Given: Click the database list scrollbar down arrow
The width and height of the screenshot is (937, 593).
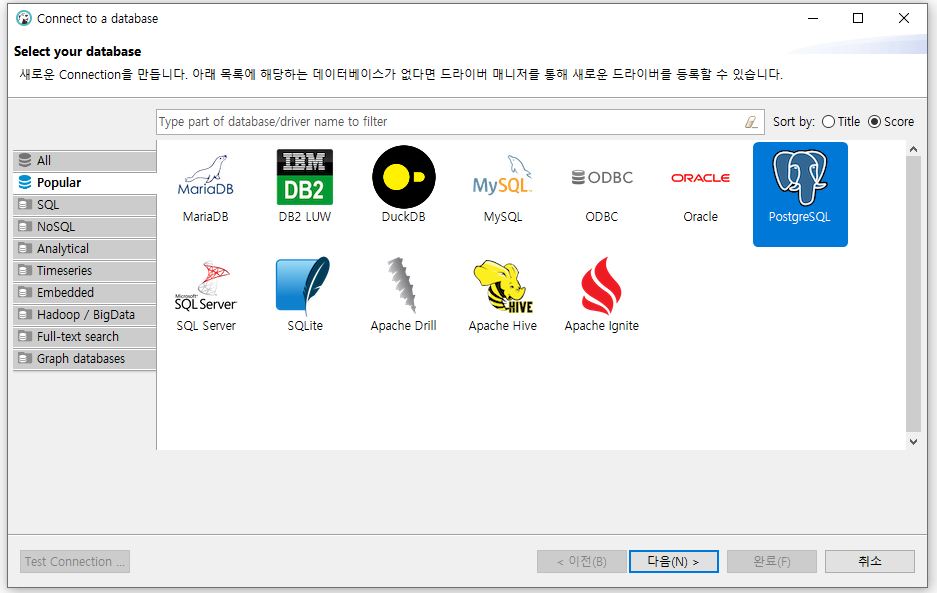Looking at the screenshot, I should [913, 442].
